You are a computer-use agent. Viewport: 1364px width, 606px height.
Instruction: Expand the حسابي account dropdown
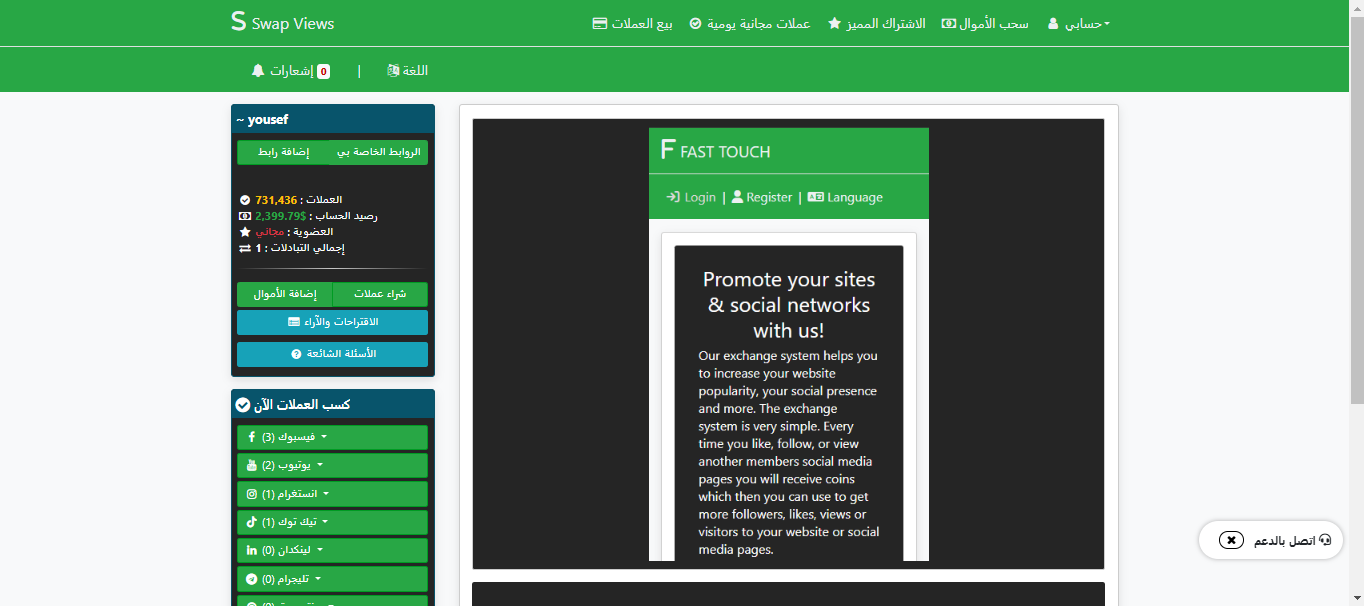pyautogui.click(x=1079, y=23)
